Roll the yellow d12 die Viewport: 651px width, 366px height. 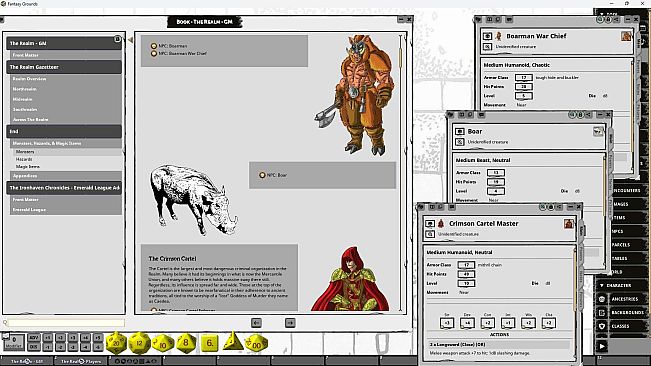(x=140, y=343)
